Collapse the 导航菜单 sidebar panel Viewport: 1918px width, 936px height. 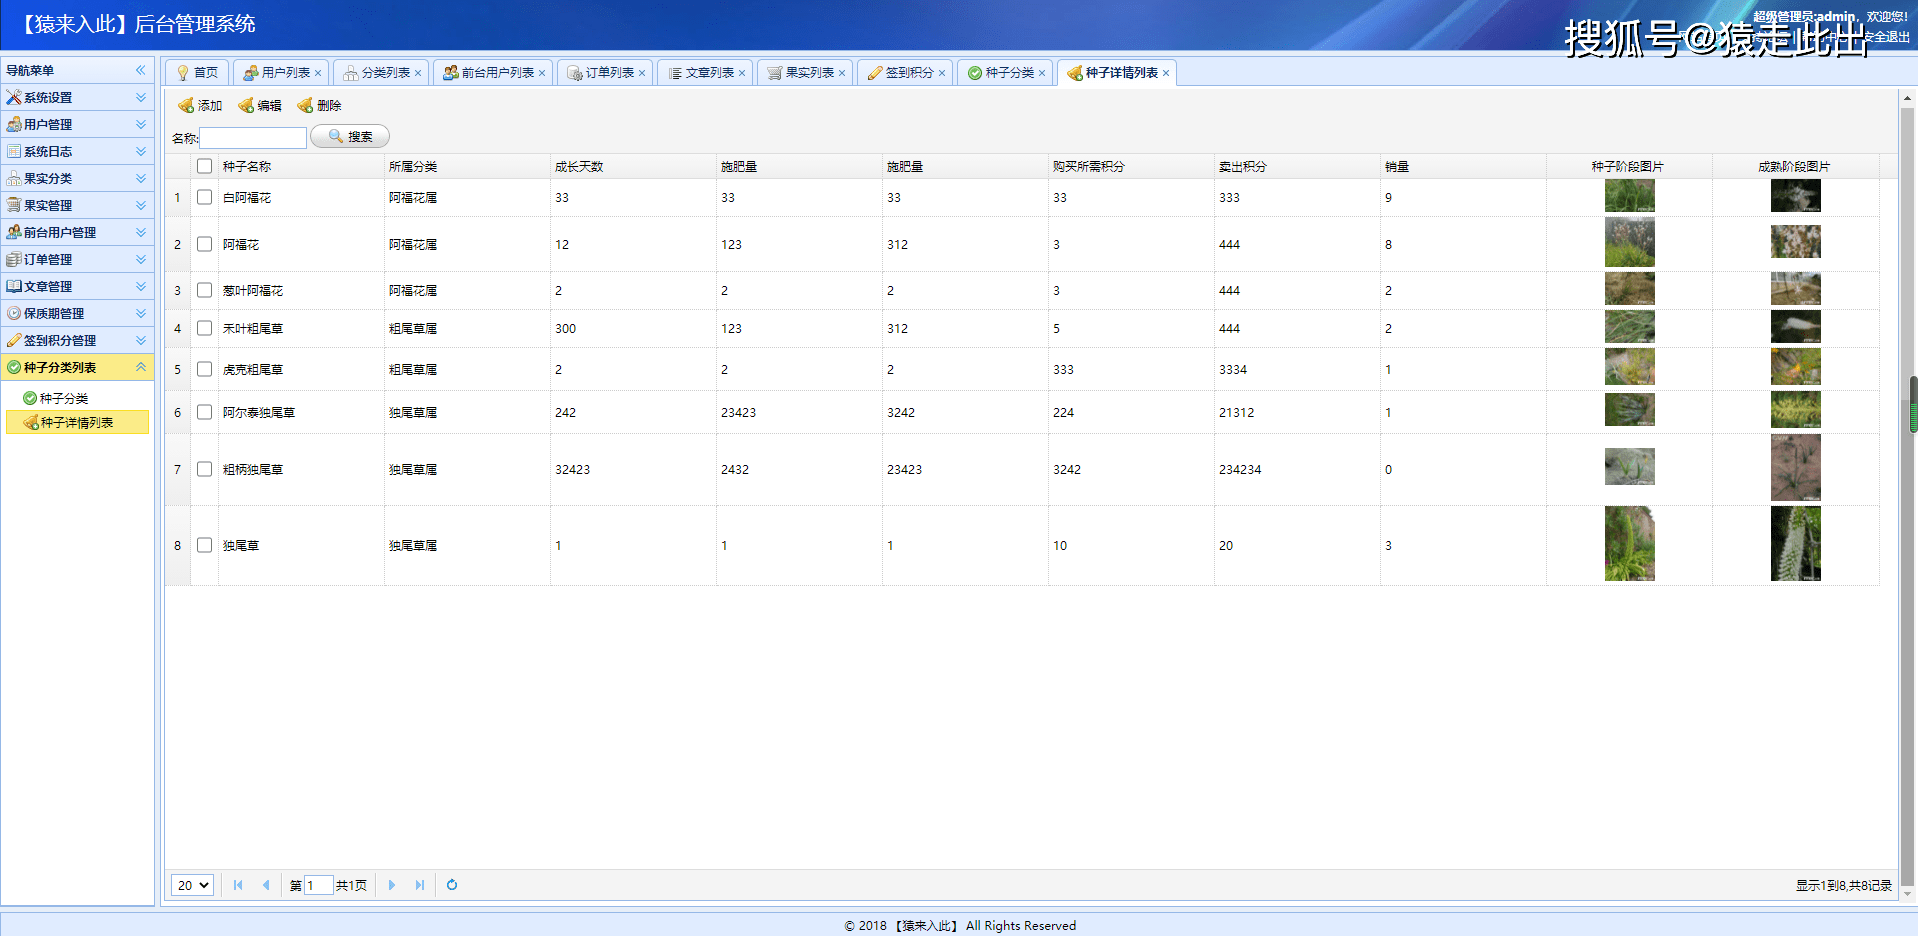pos(141,70)
